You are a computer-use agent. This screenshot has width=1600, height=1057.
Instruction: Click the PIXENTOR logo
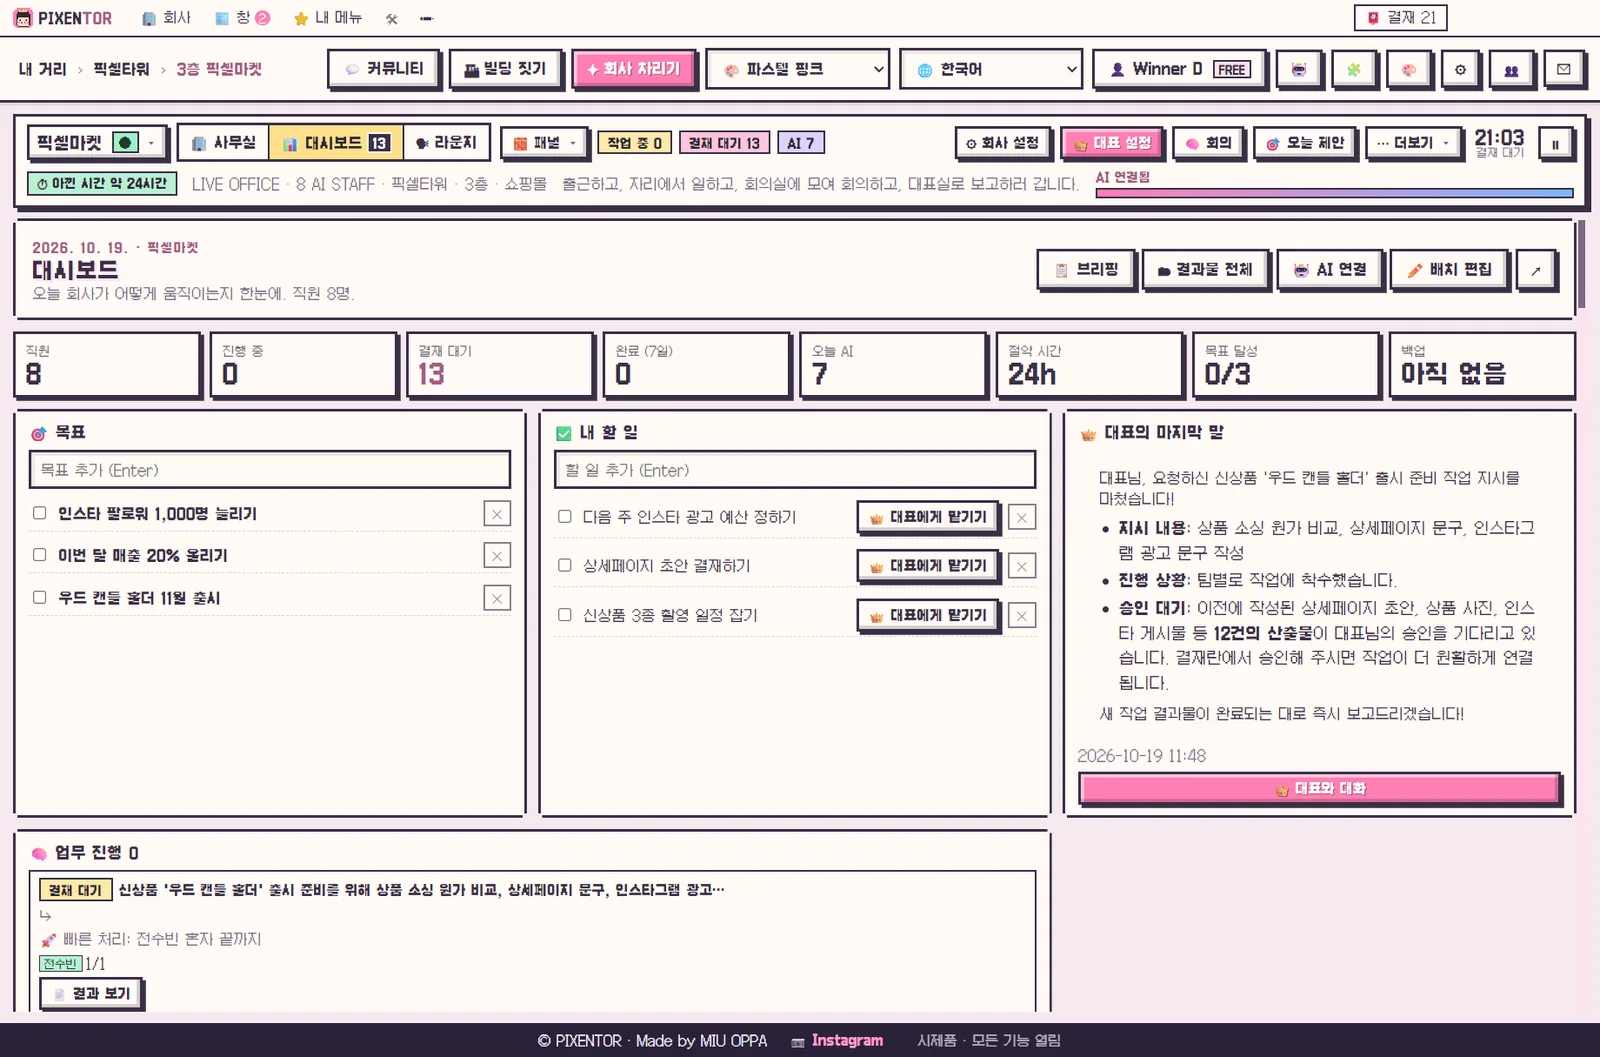pos(63,18)
